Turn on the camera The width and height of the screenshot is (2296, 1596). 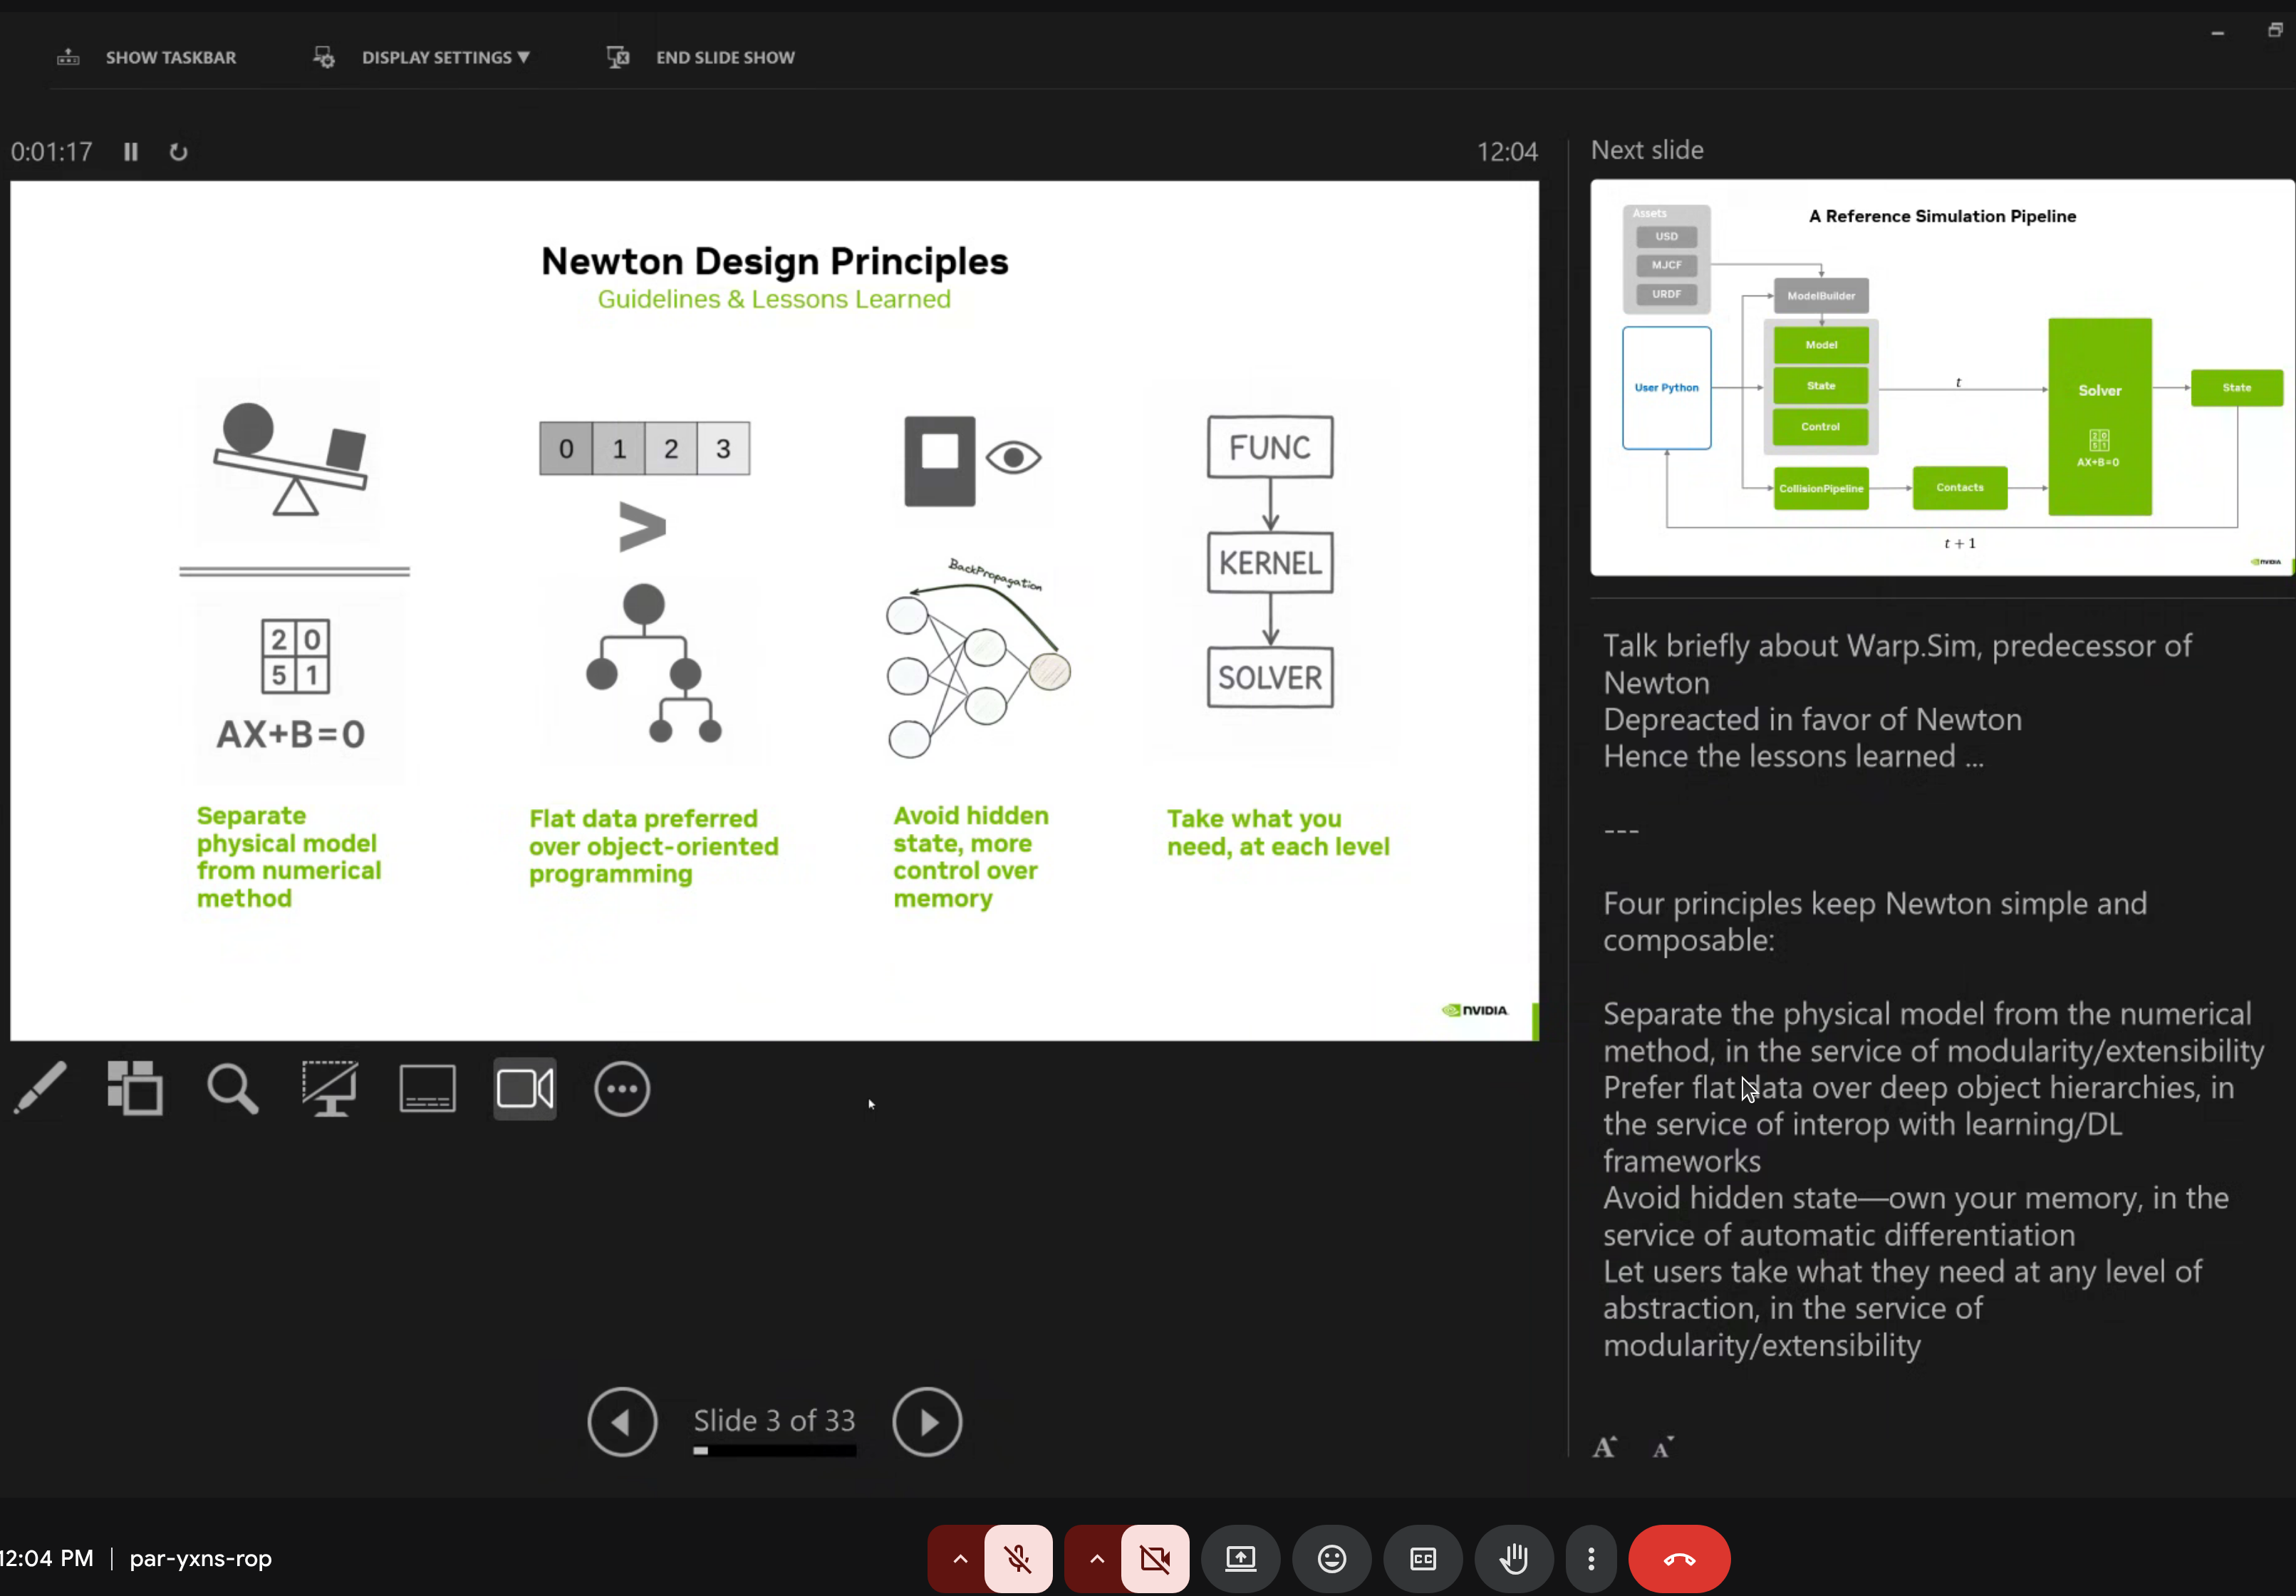(1155, 1559)
